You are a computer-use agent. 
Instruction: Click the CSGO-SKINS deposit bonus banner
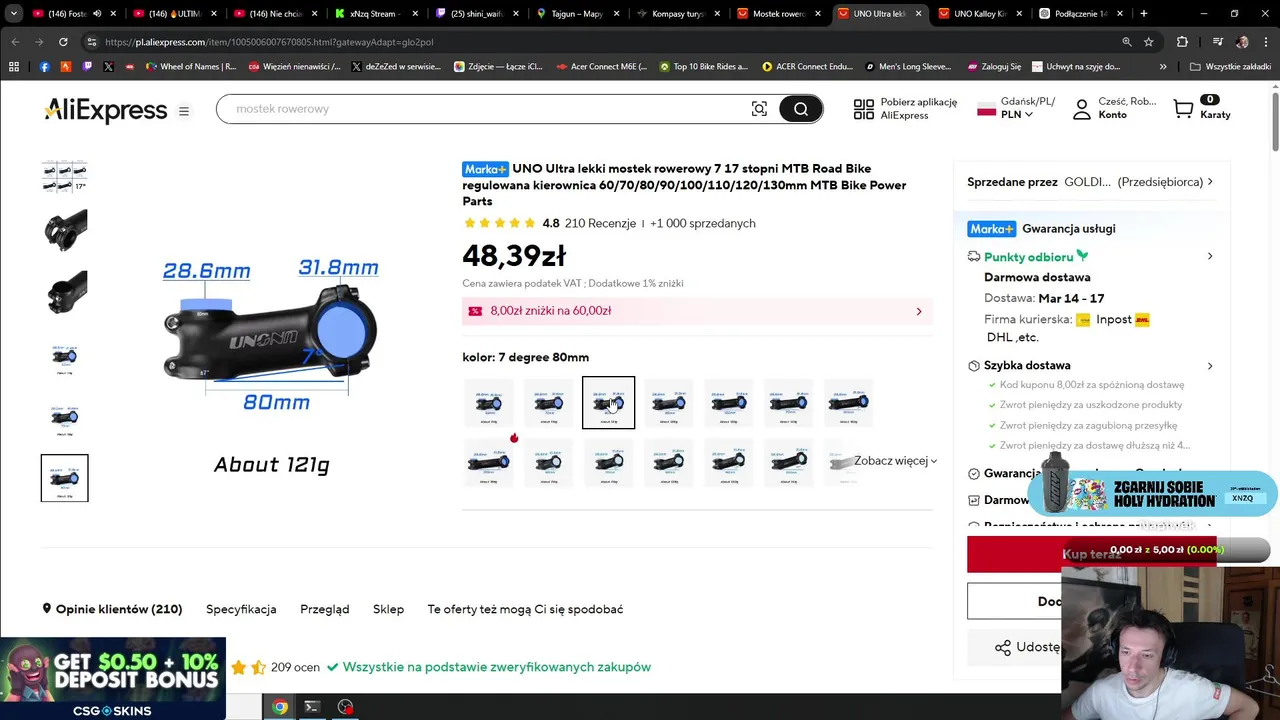point(112,678)
